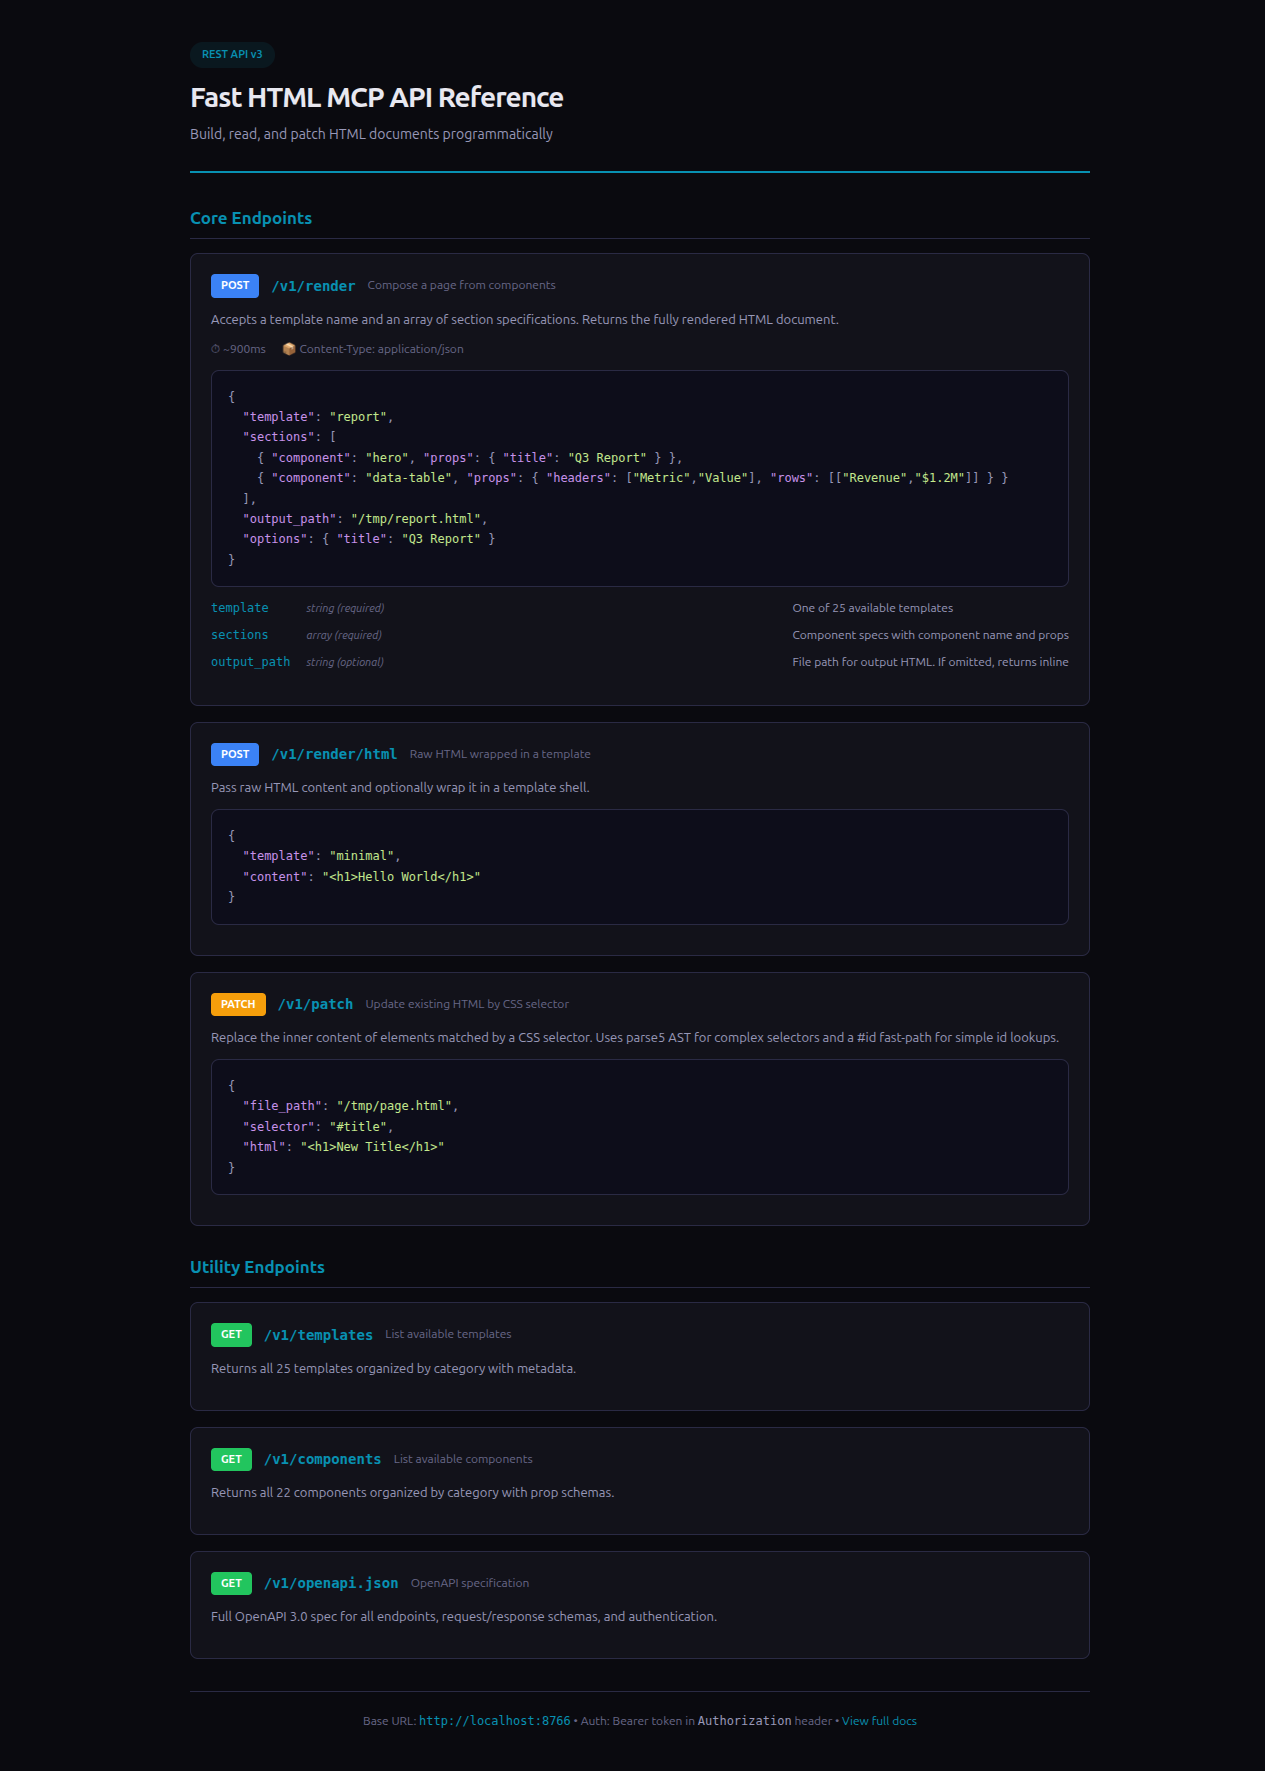Click the "output_path": "/tmp/report.html" code line
The width and height of the screenshot is (1265, 1771).
pos(365,519)
